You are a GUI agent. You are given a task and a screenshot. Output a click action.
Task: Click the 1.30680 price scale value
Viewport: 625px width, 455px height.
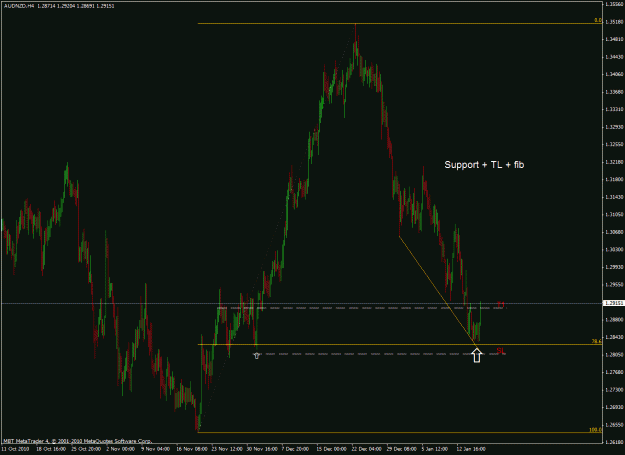[x=614, y=232]
